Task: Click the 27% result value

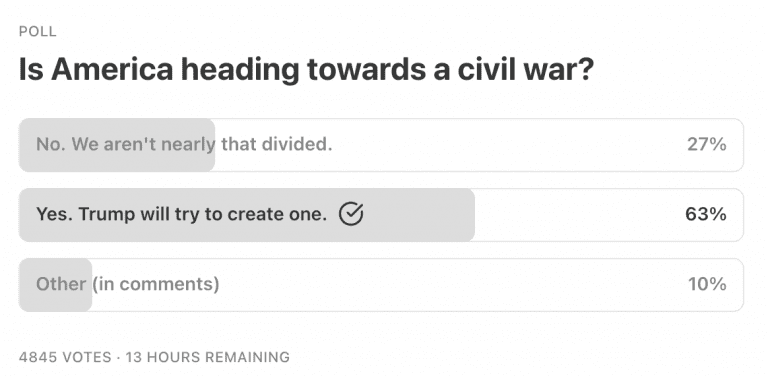Action: 706,145
